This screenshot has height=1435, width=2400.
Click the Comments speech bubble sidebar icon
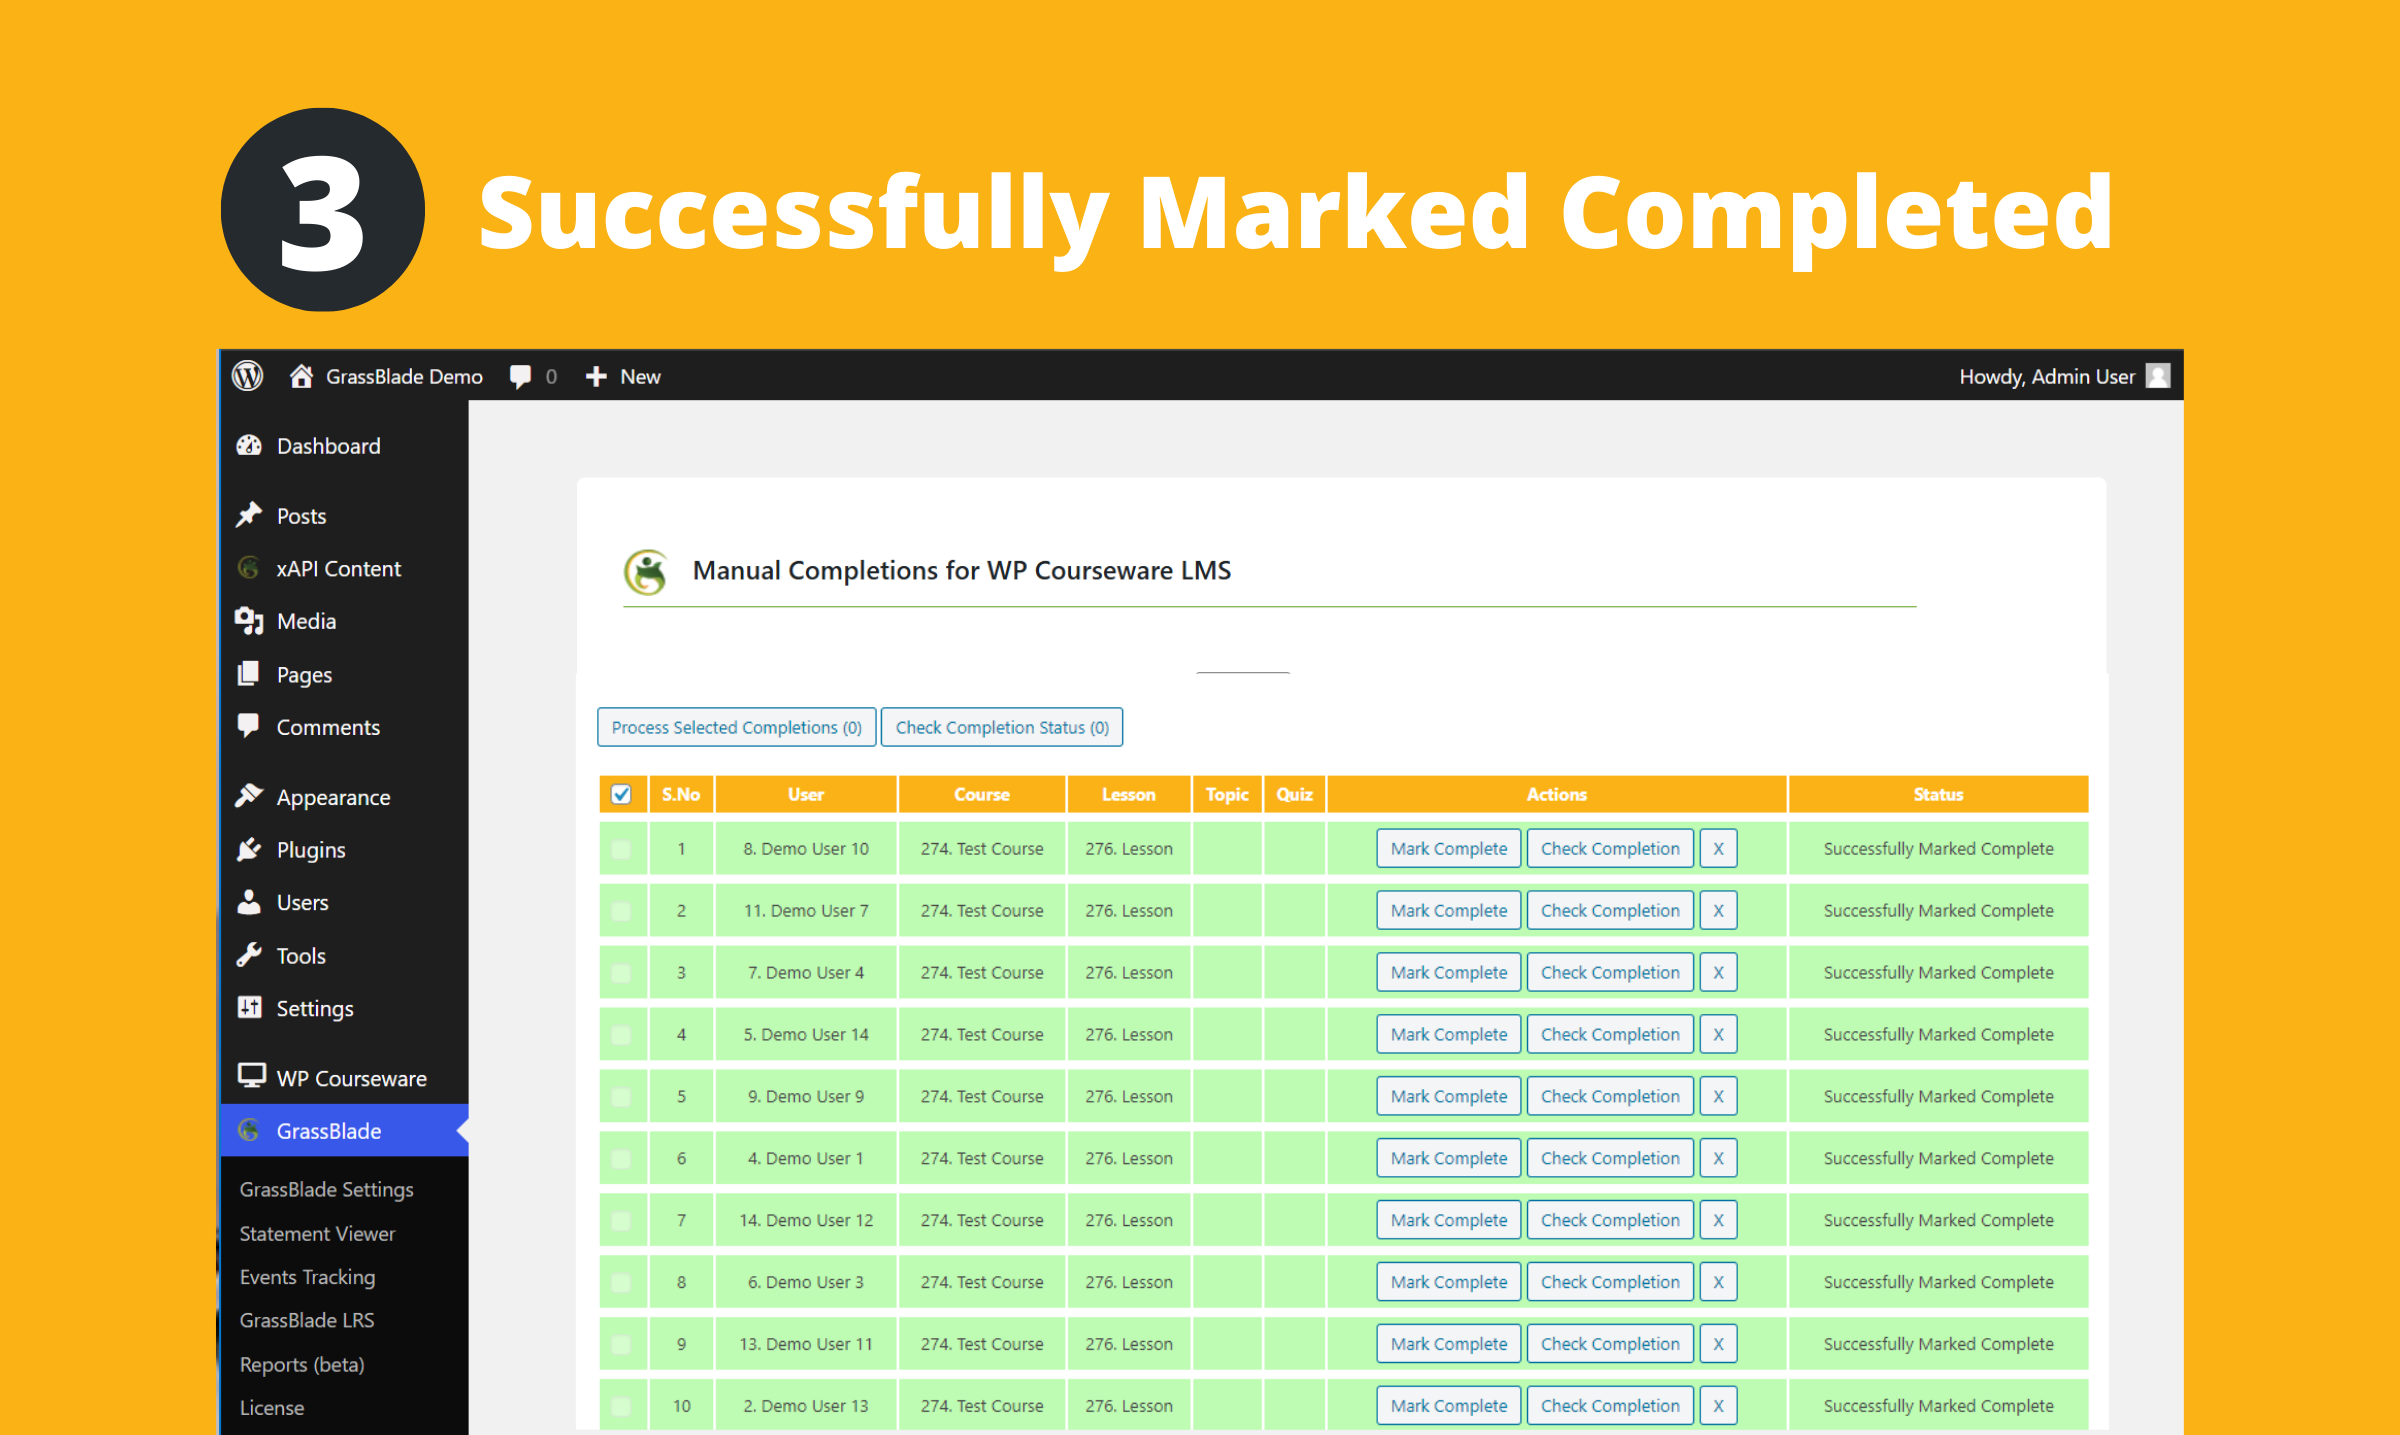(x=249, y=726)
